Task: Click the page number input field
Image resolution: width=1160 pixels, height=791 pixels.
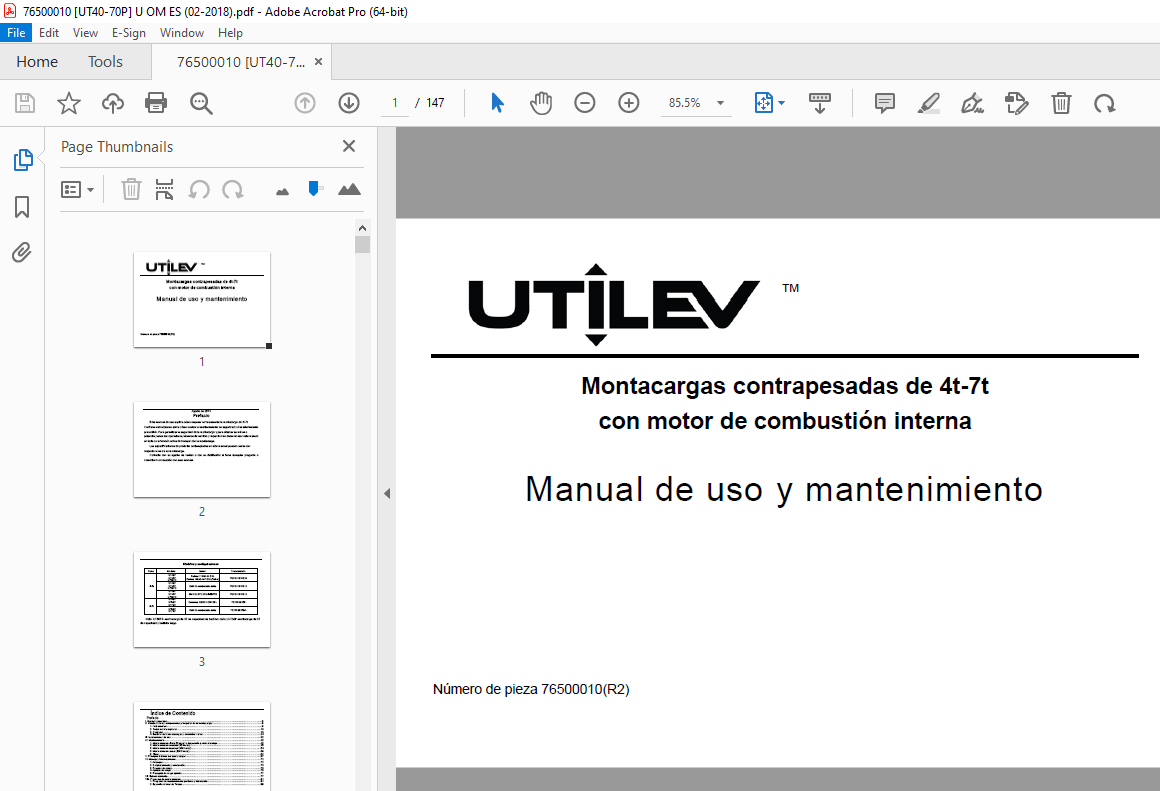Action: coord(395,103)
